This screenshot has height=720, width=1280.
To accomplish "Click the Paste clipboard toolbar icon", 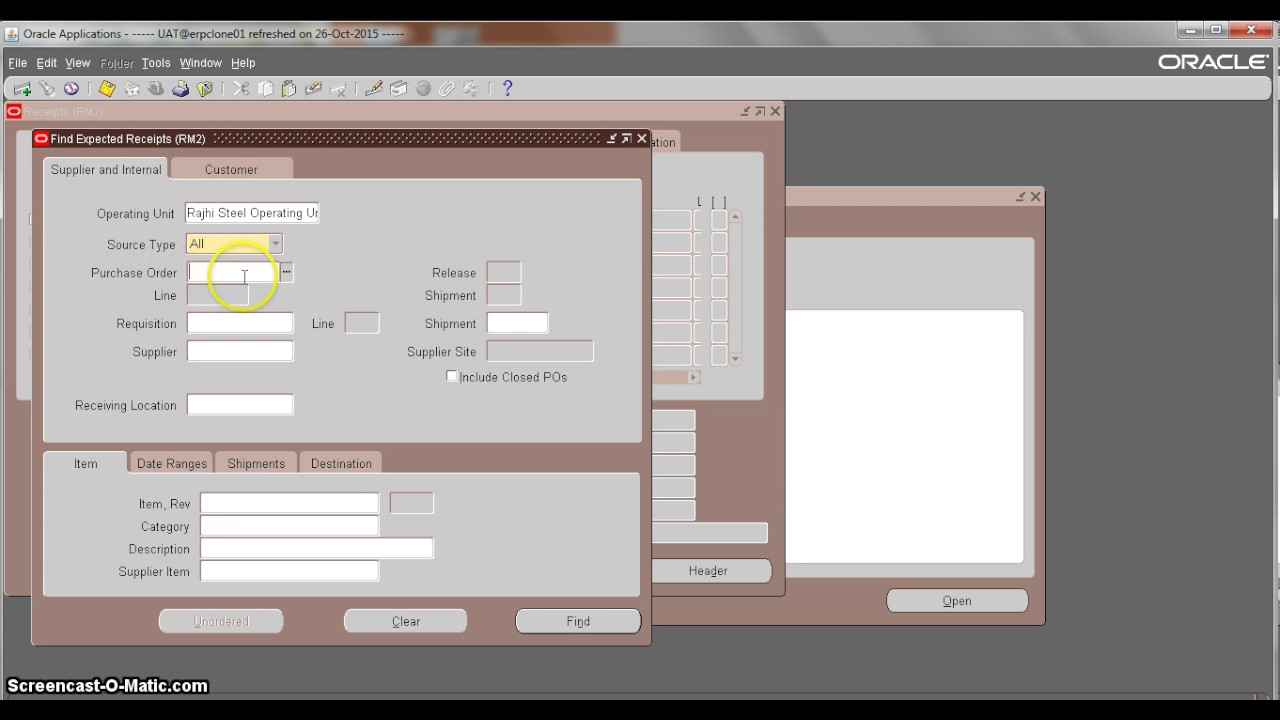I will [289, 89].
